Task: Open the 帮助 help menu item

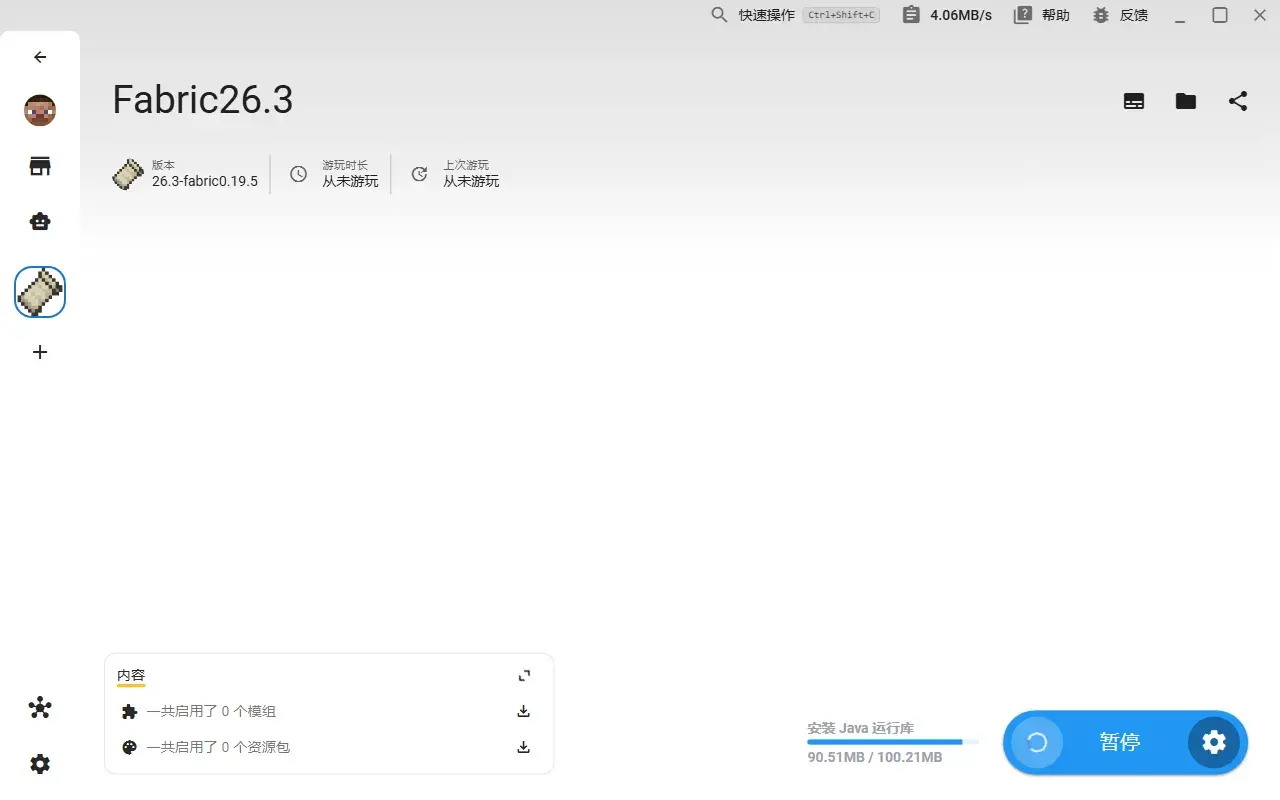Action: click(x=1042, y=15)
